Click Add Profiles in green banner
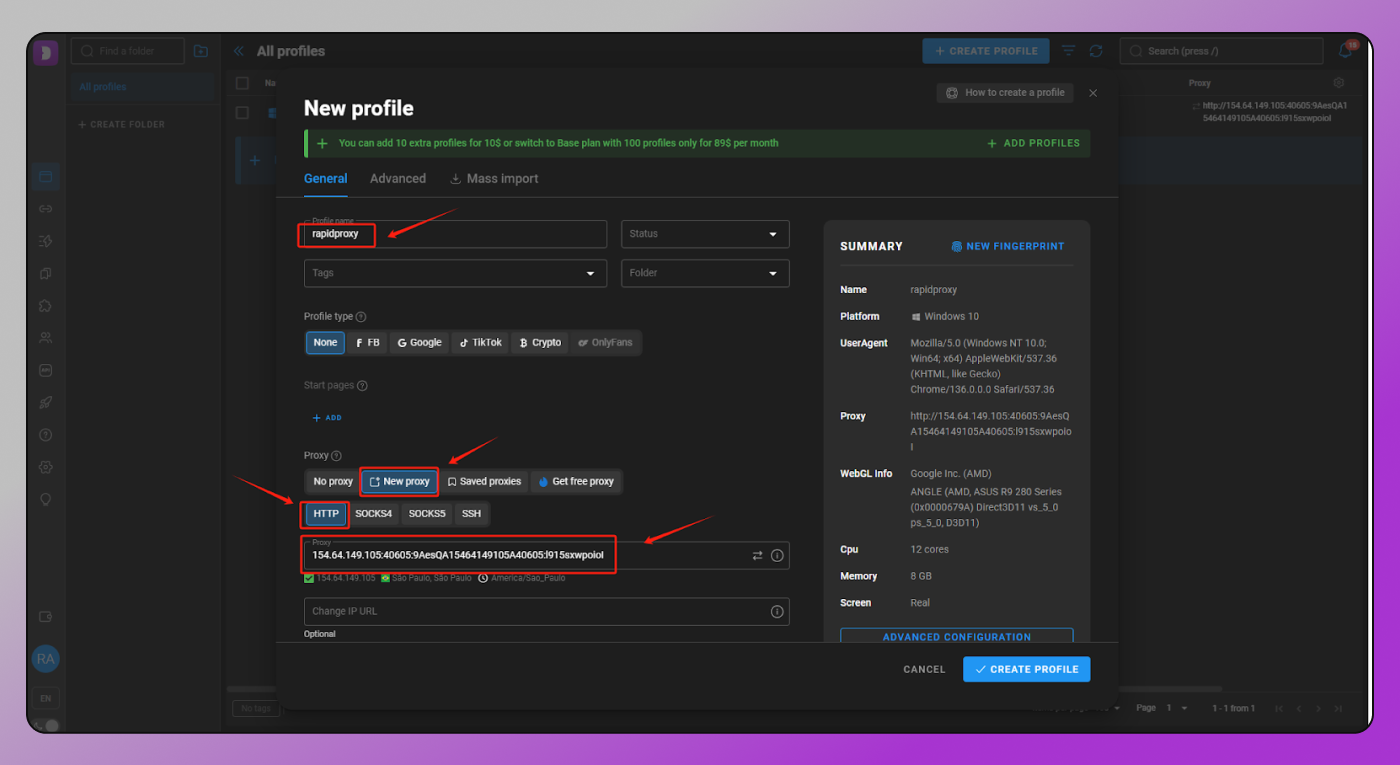 [1033, 143]
